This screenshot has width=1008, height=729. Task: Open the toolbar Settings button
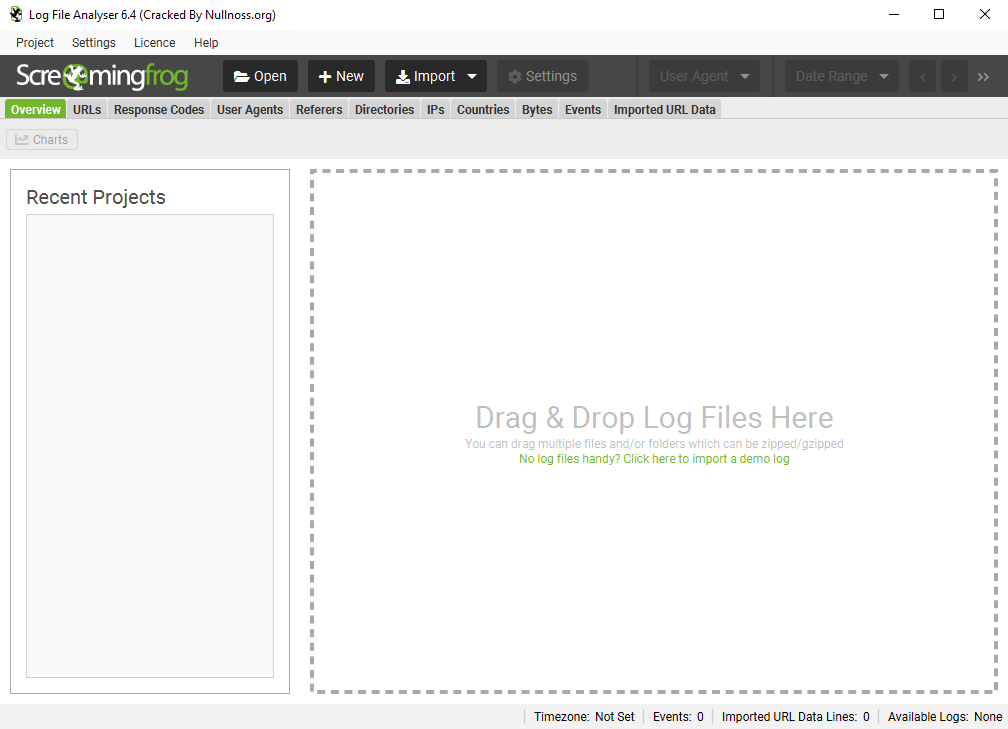click(x=543, y=76)
